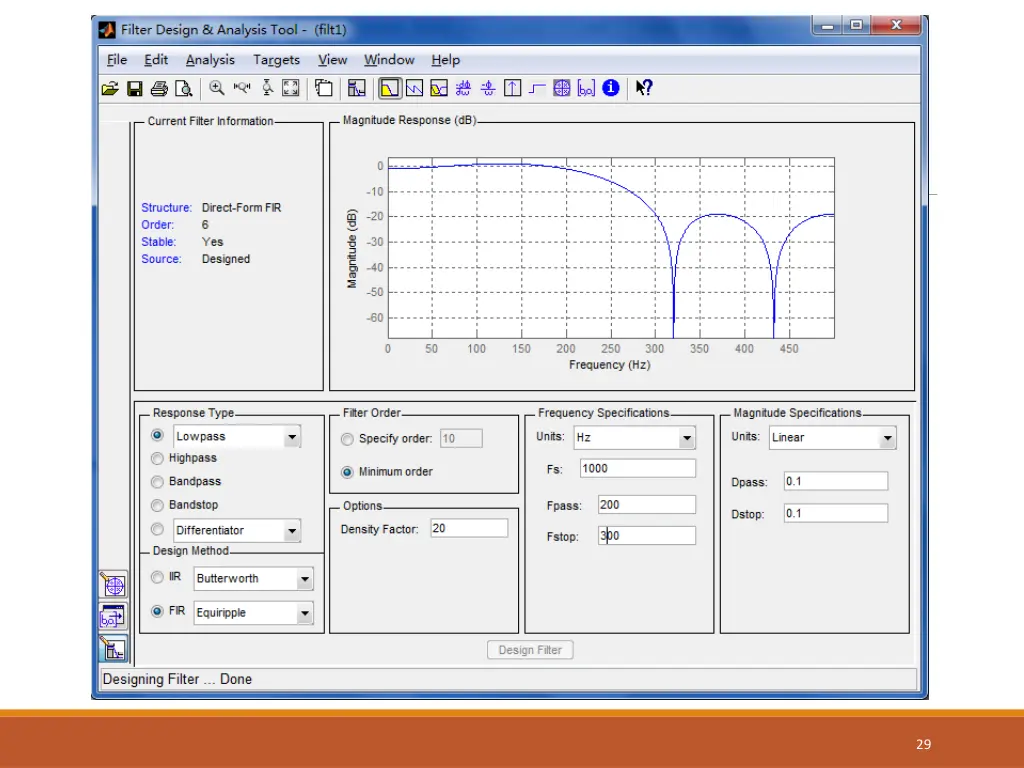Screen dimensions: 1024x768
Task: Expand the Lowpass type dropdown
Action: tap(292, 436)
